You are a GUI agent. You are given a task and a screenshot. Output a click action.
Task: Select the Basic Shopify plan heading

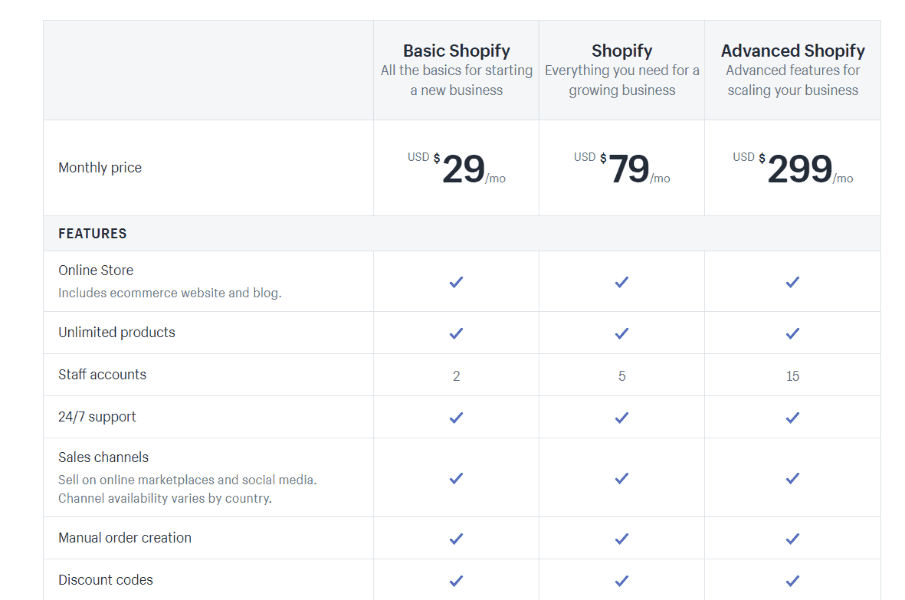point(456,51)
